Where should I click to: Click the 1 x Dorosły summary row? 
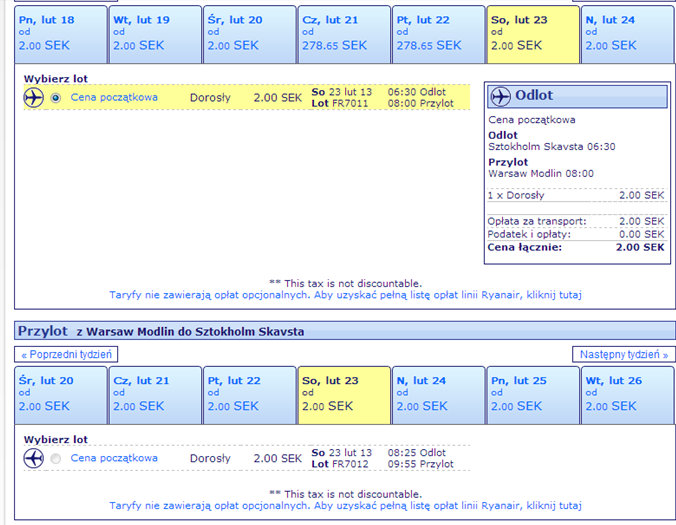point(576,195)
